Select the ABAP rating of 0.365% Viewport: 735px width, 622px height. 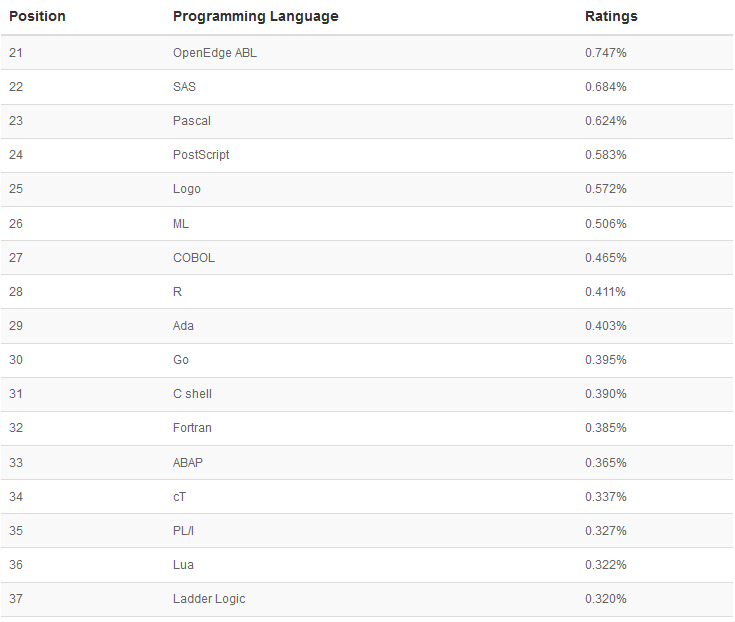click(x=605, y=463)
